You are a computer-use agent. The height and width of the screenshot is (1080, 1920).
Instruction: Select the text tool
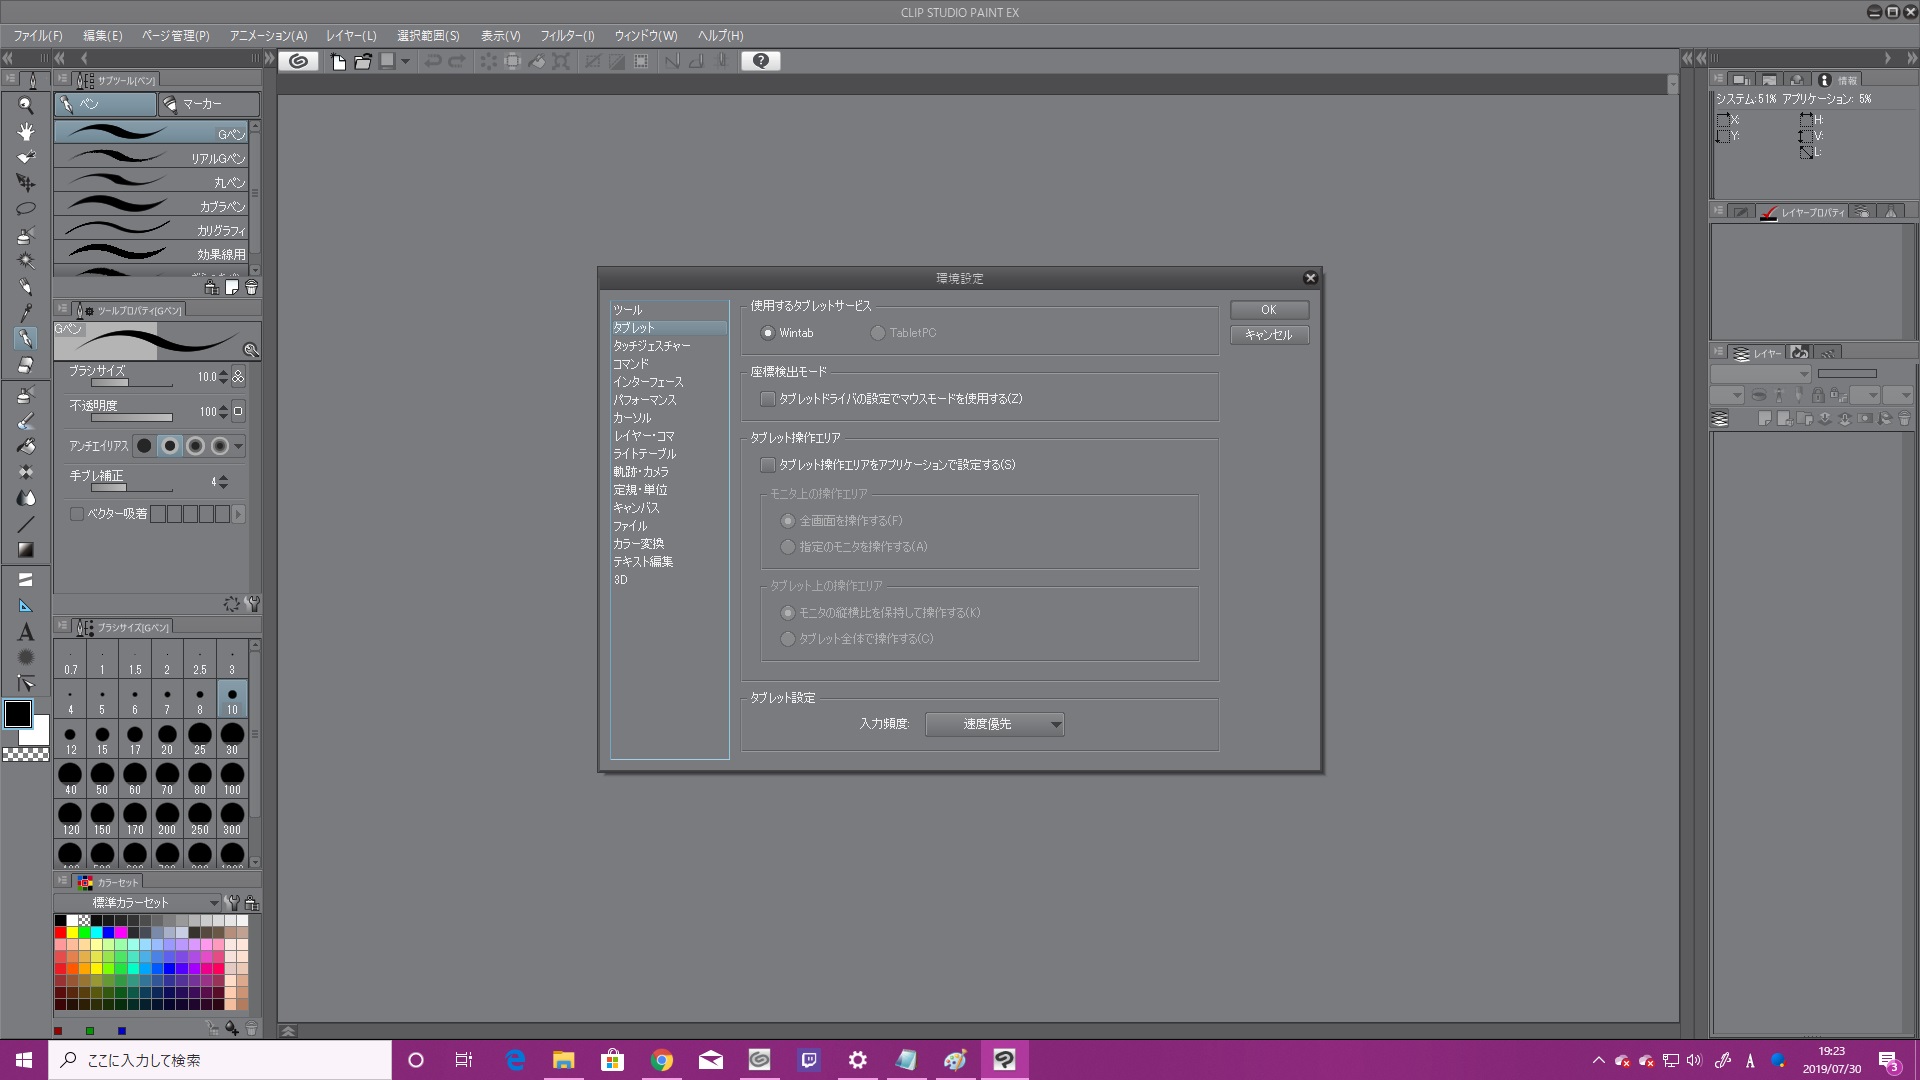pyautogui.click(x=26, y=632)
